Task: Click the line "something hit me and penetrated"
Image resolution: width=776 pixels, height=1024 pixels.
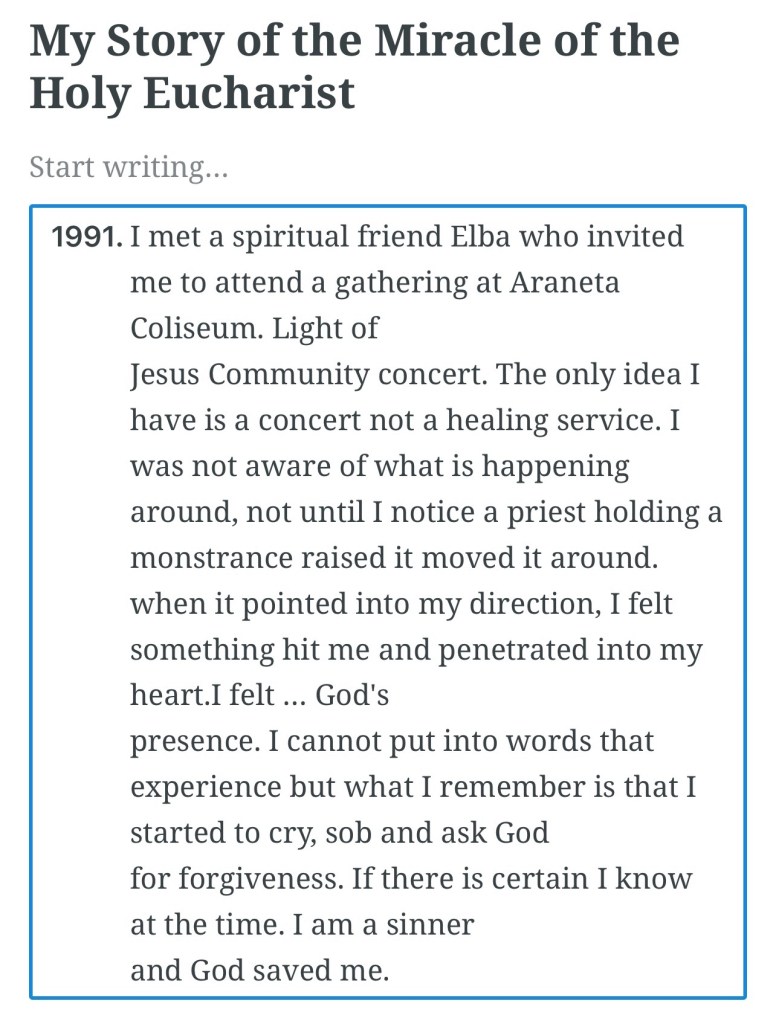Action: 416,651
